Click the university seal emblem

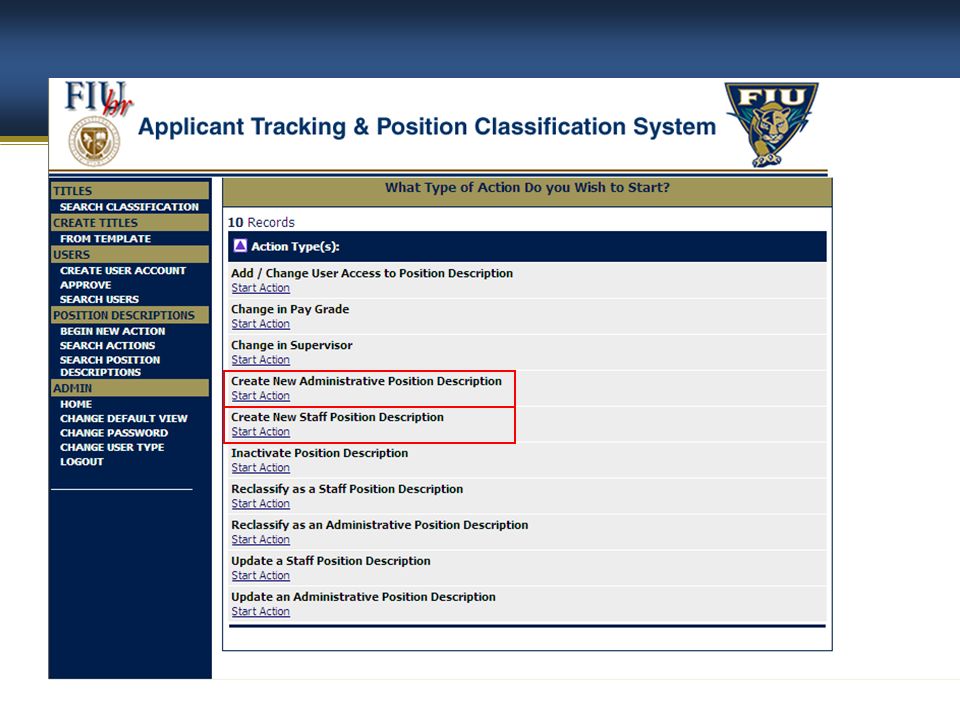(x=94, y=141)
